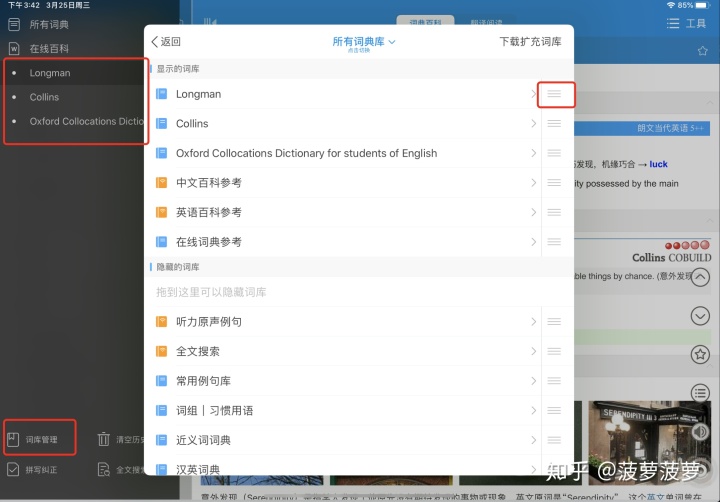Screen dimensions: 720x502
Task: Tap the Collins blue book icon
Action: pos(162,124)
